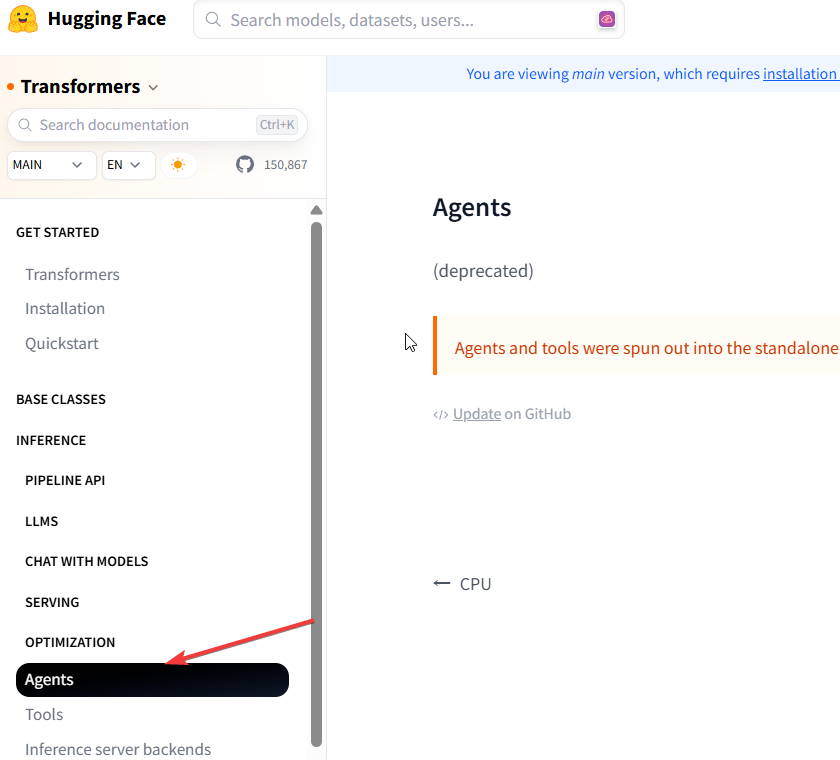
Task: Expand the PIPELINE API section
Action: pyautogui.click(x=65, y=480)
